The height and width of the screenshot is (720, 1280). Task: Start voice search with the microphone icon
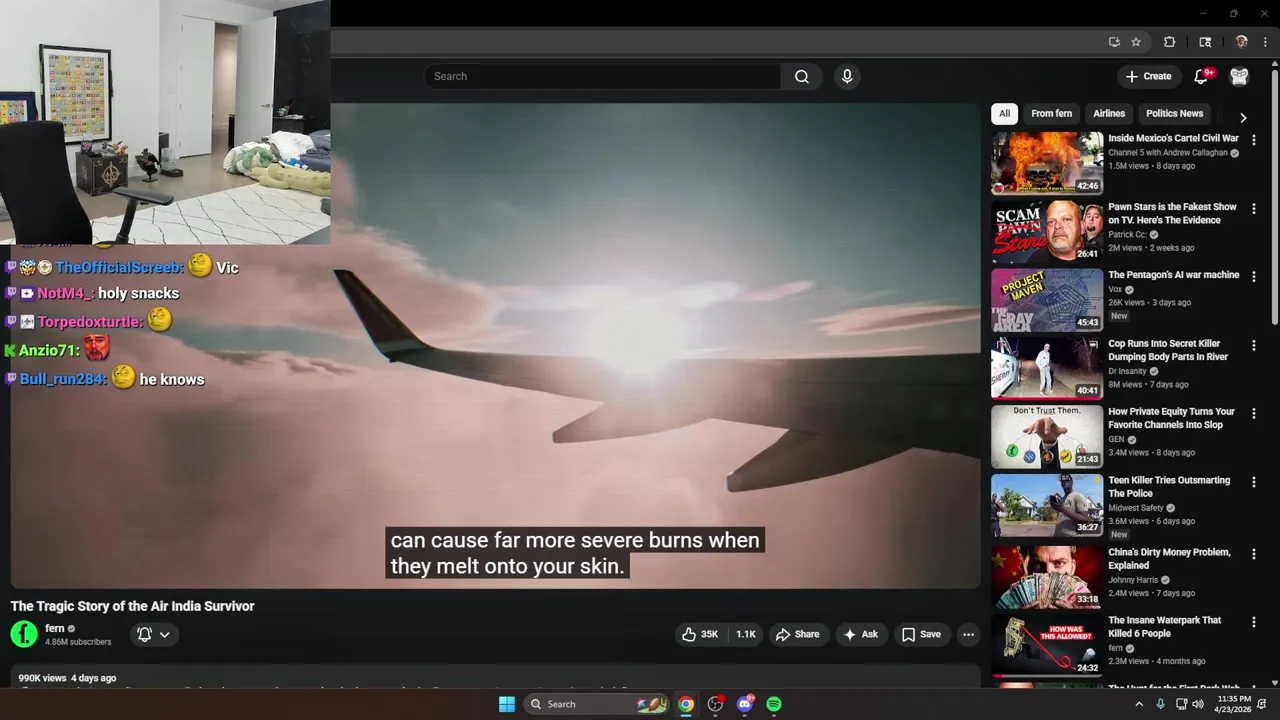click(847, 76)
